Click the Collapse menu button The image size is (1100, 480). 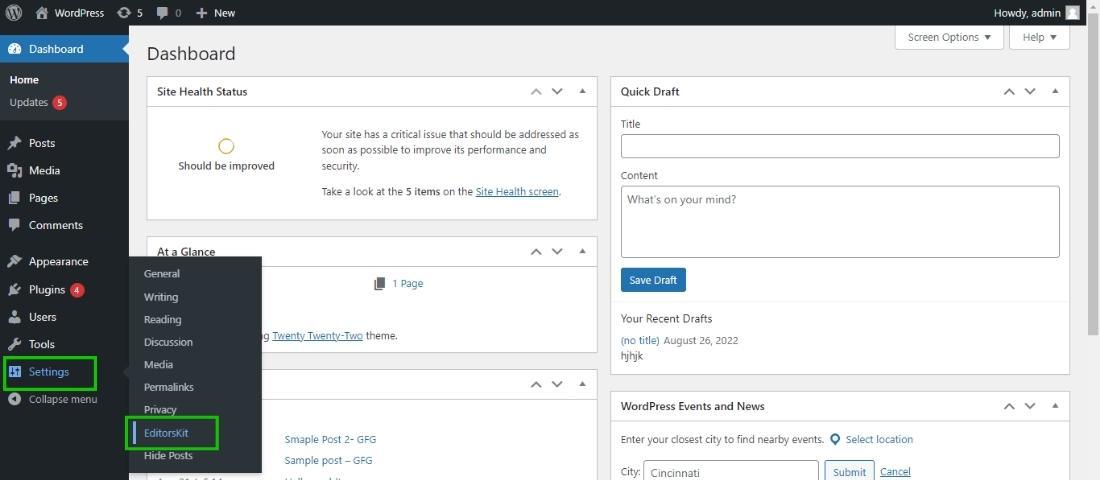[53, 399]
